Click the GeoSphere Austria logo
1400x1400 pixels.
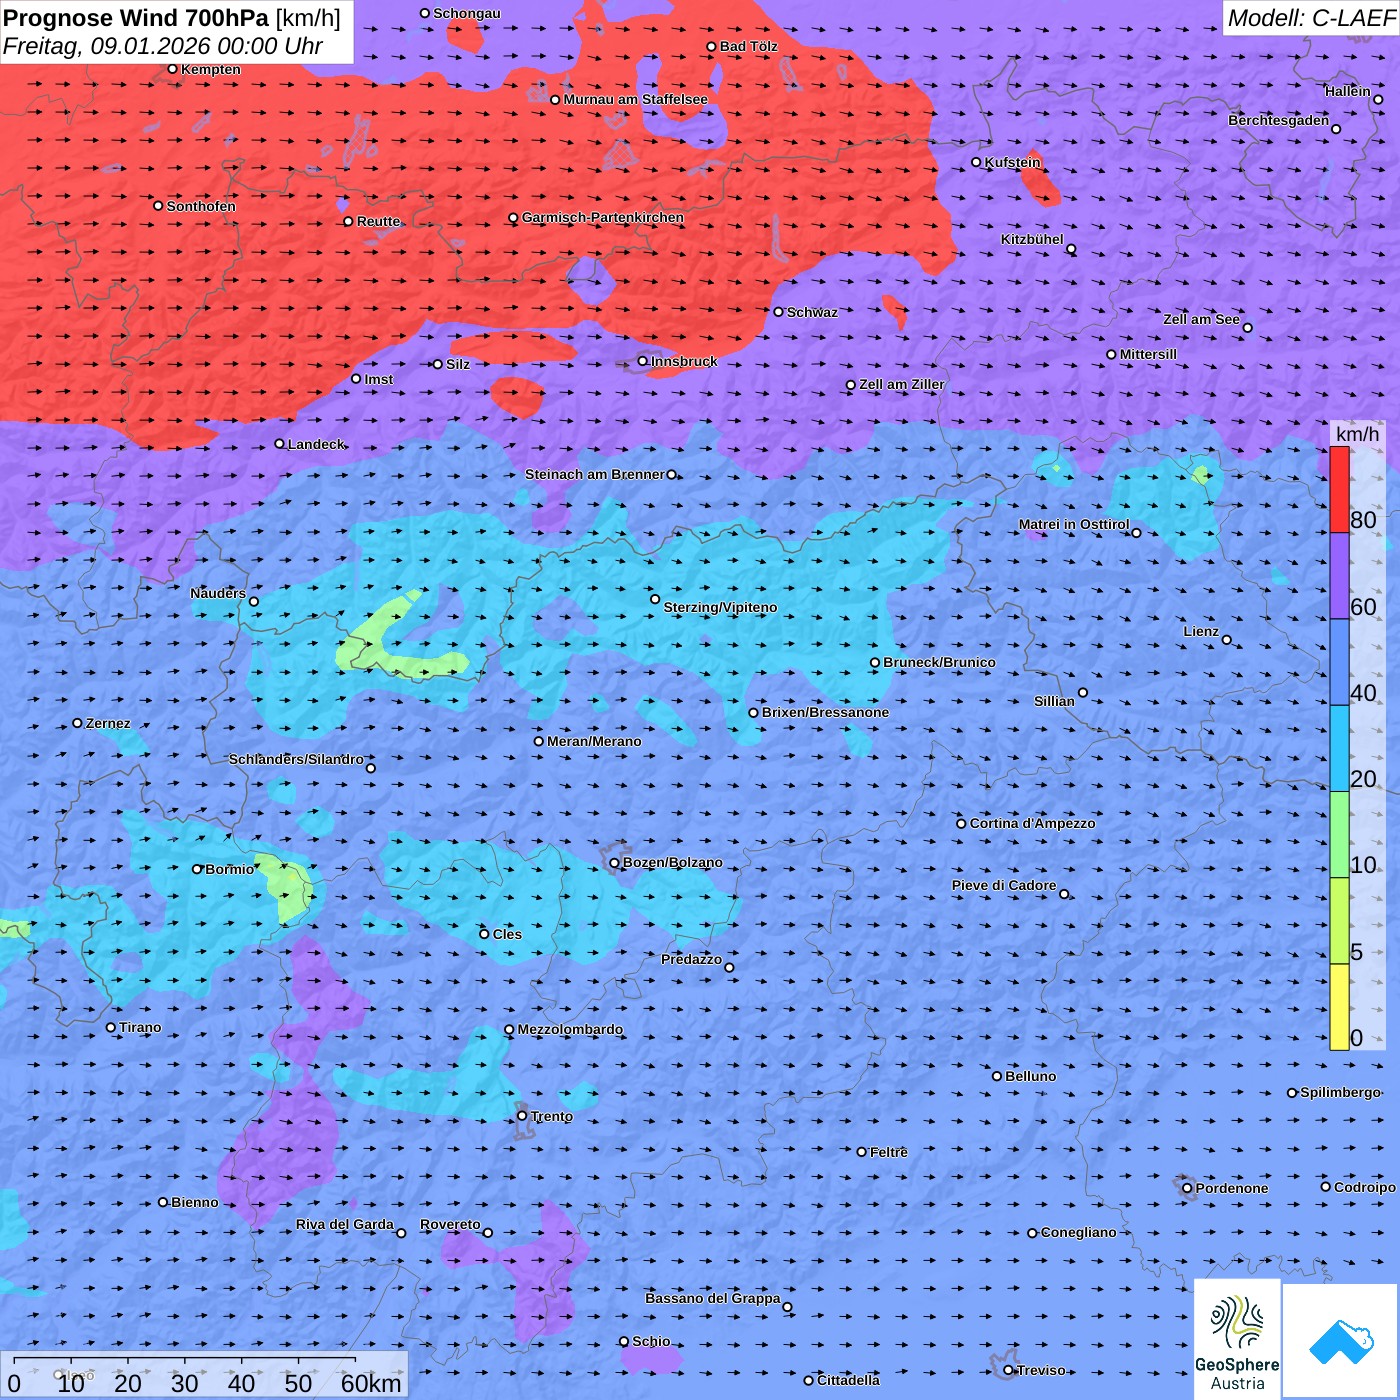coord(1237,1338)
